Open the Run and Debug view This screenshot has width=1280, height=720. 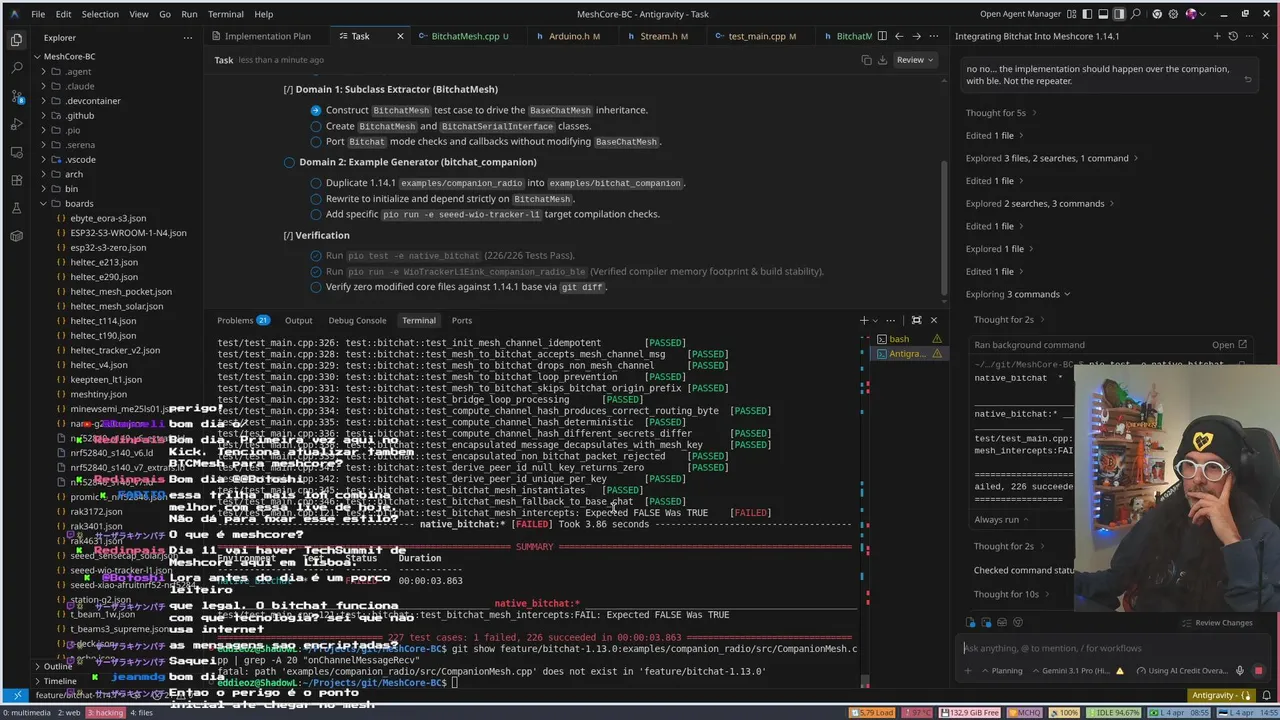(x=16, y=124)
